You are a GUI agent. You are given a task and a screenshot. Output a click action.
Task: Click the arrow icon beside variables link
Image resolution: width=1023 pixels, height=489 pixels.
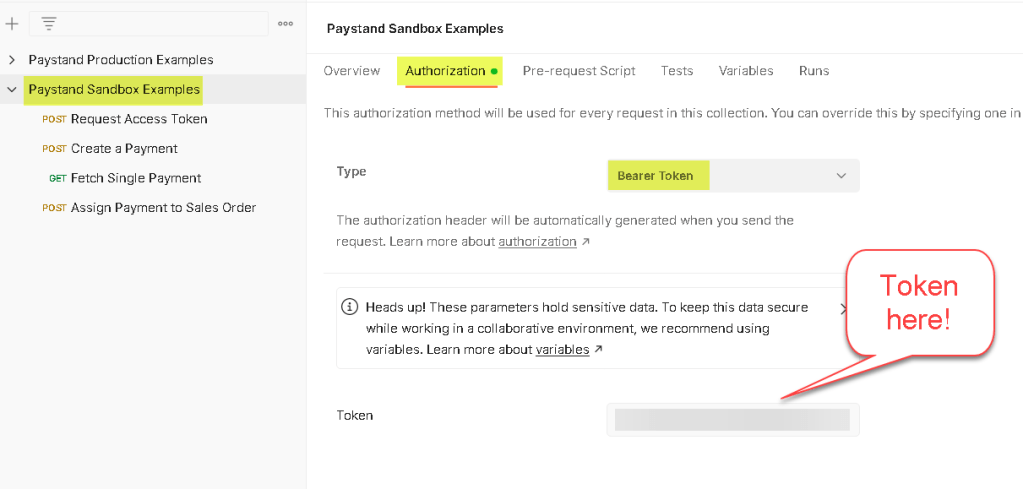point(598,350)
